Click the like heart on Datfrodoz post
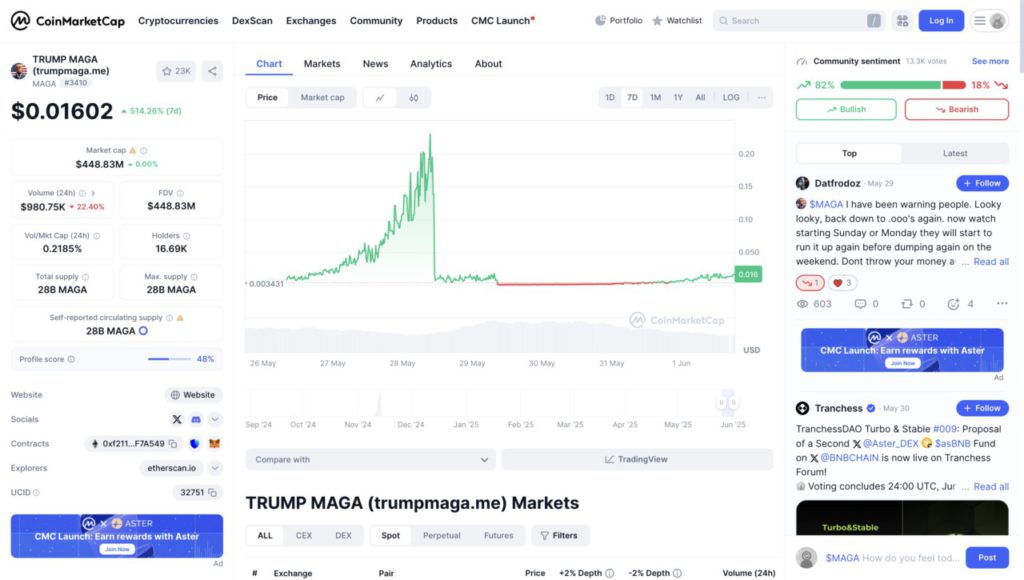The image size is (1024, 580). [x=844, y=283]
